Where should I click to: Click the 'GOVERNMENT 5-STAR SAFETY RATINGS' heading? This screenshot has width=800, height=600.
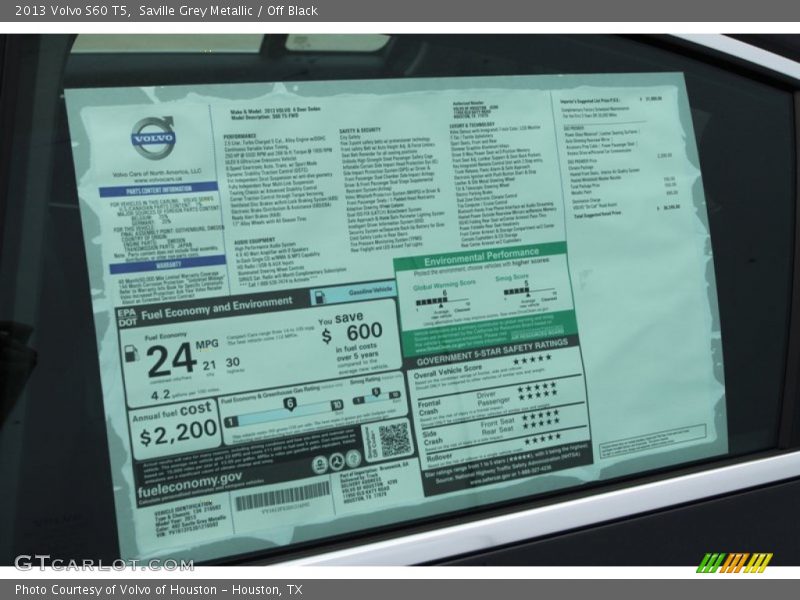tap(492, 353)
